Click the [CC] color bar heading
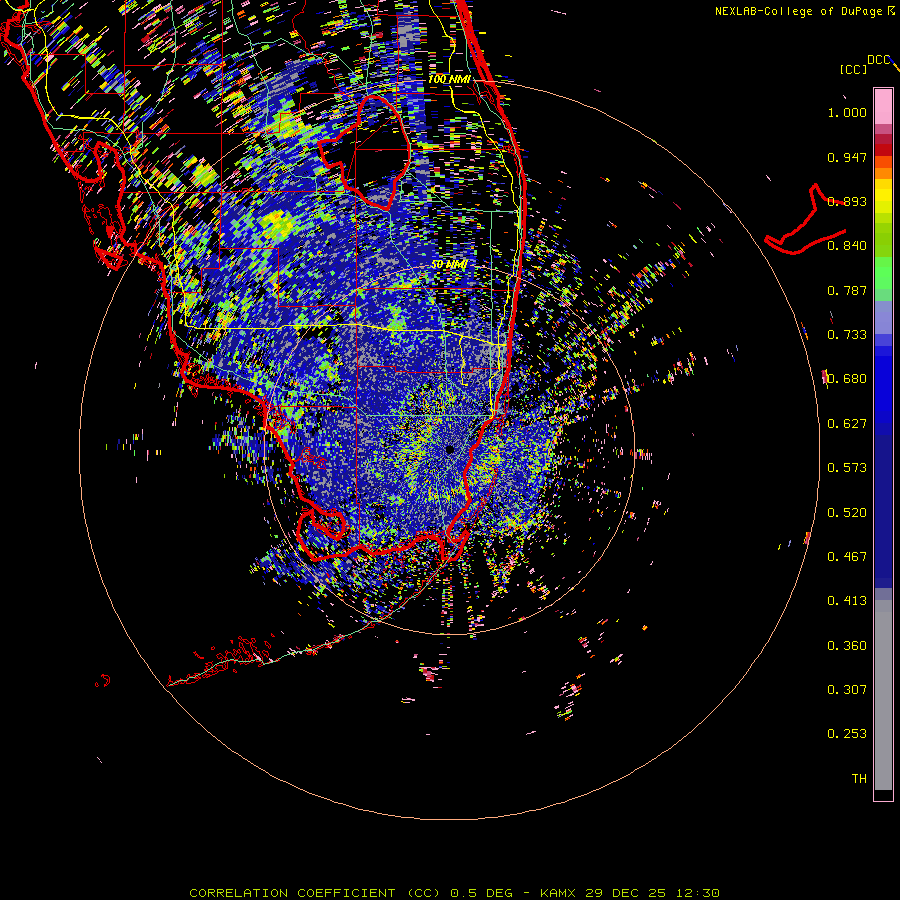 coord(853,69)
